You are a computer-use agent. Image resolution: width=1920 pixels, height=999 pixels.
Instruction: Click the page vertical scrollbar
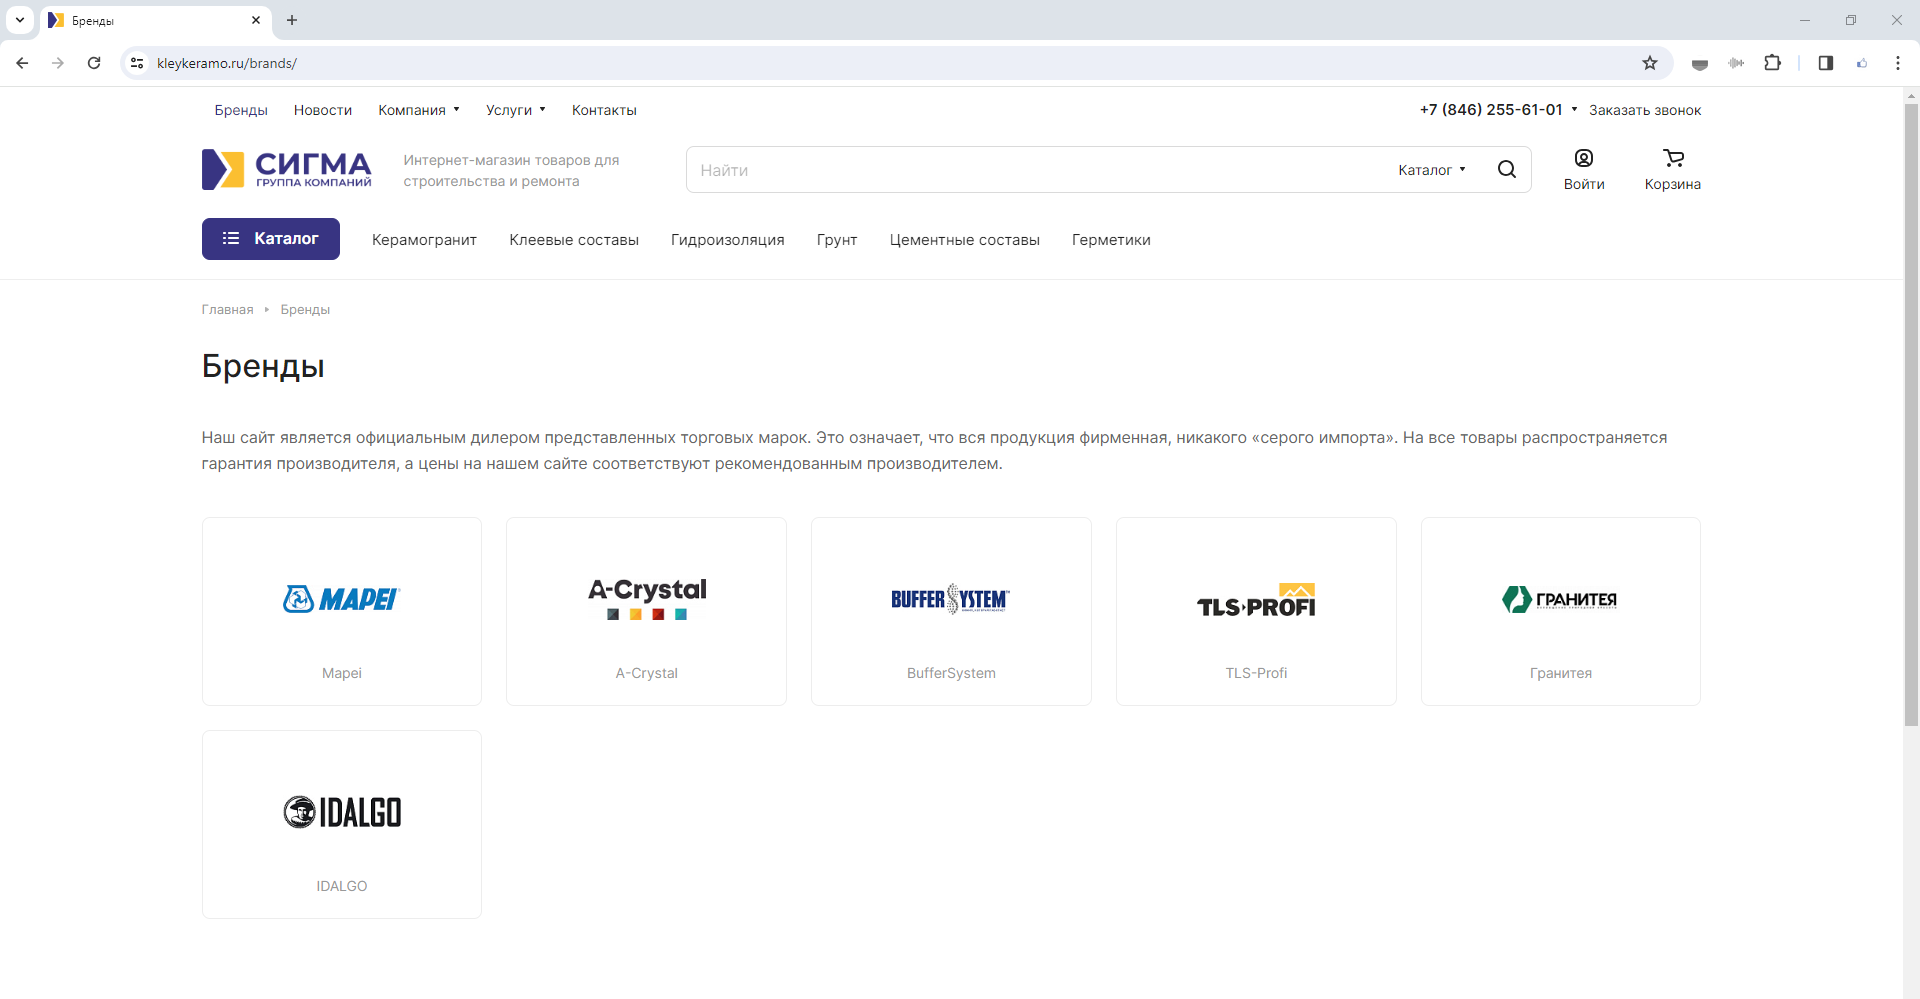[x=1911, y=415]
